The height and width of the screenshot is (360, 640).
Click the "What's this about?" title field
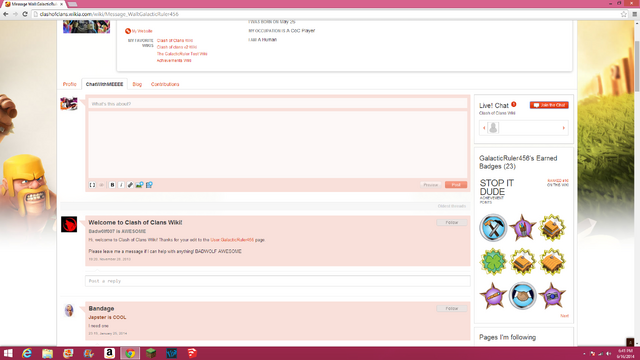[278, 104]
